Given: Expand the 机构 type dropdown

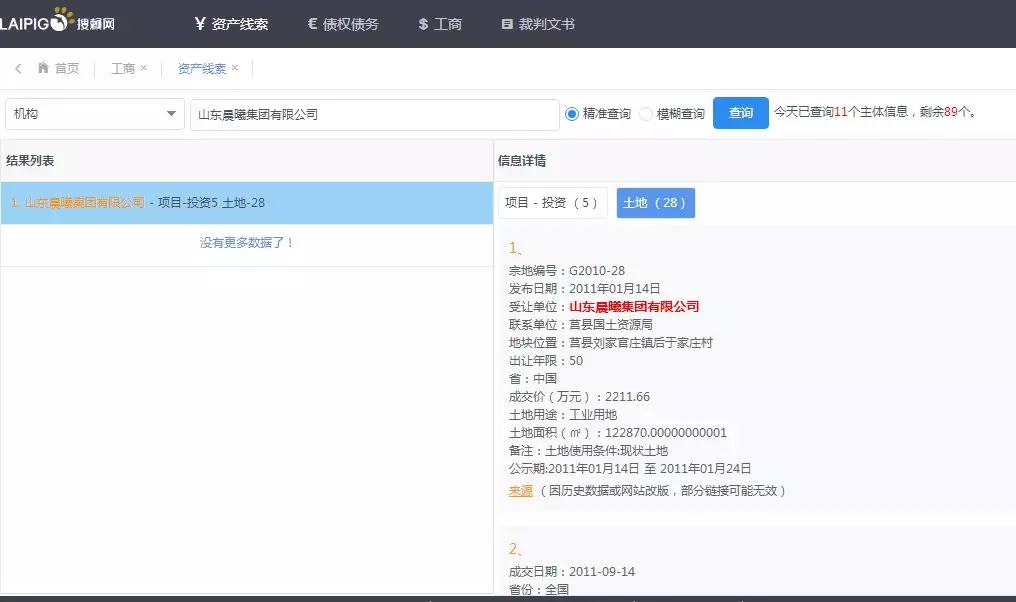Looking at the screenshot, I should pos(95,114).
